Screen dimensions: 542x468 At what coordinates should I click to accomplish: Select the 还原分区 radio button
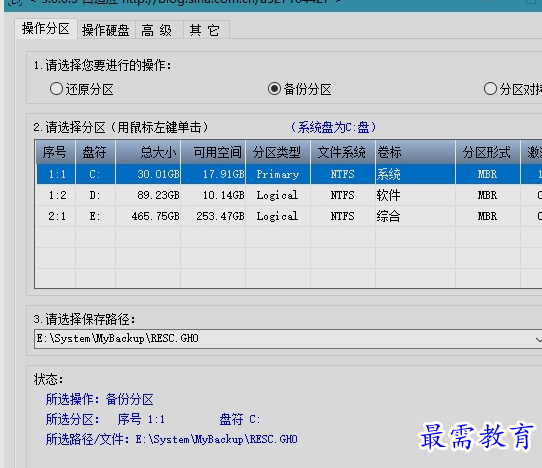click(82, 89)
